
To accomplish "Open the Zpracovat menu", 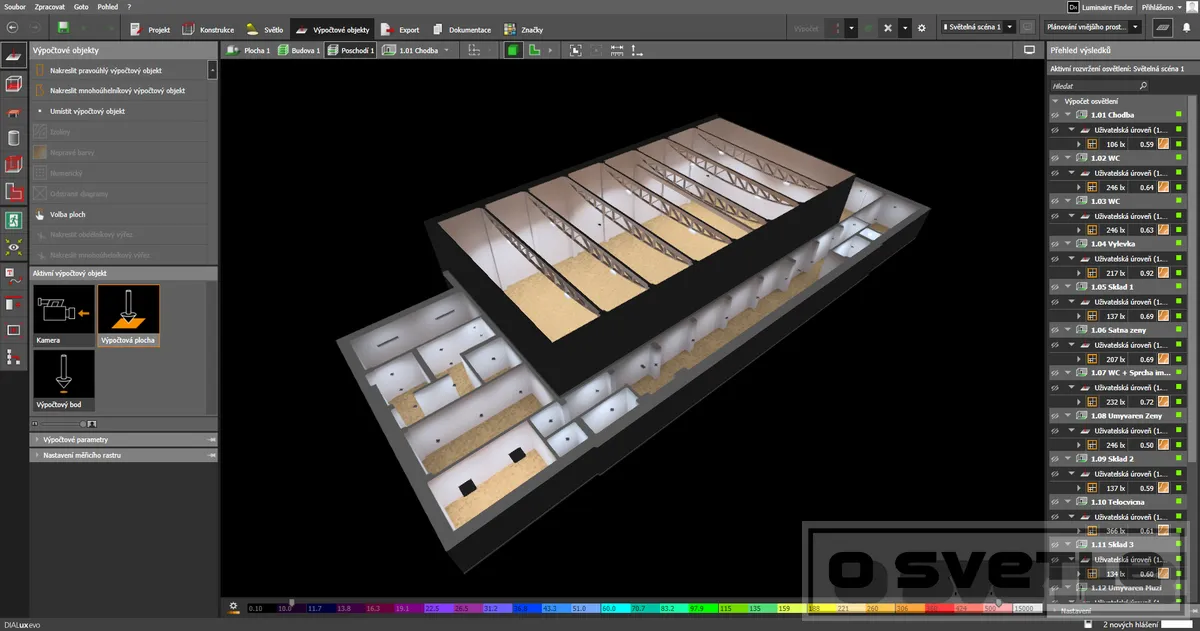I will (x=48, y=7).
